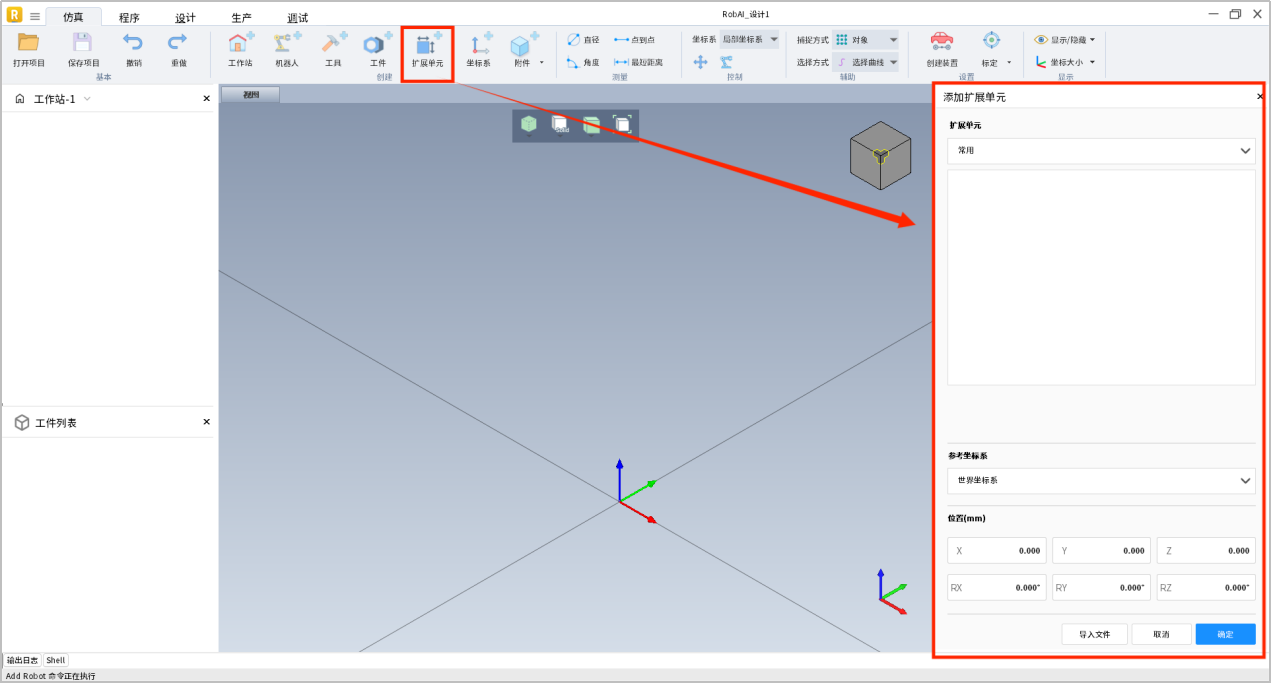Click the 打开项目 (Open Project) folder icon
Viewport: 1272px width, 685px height.
[28, 43]
